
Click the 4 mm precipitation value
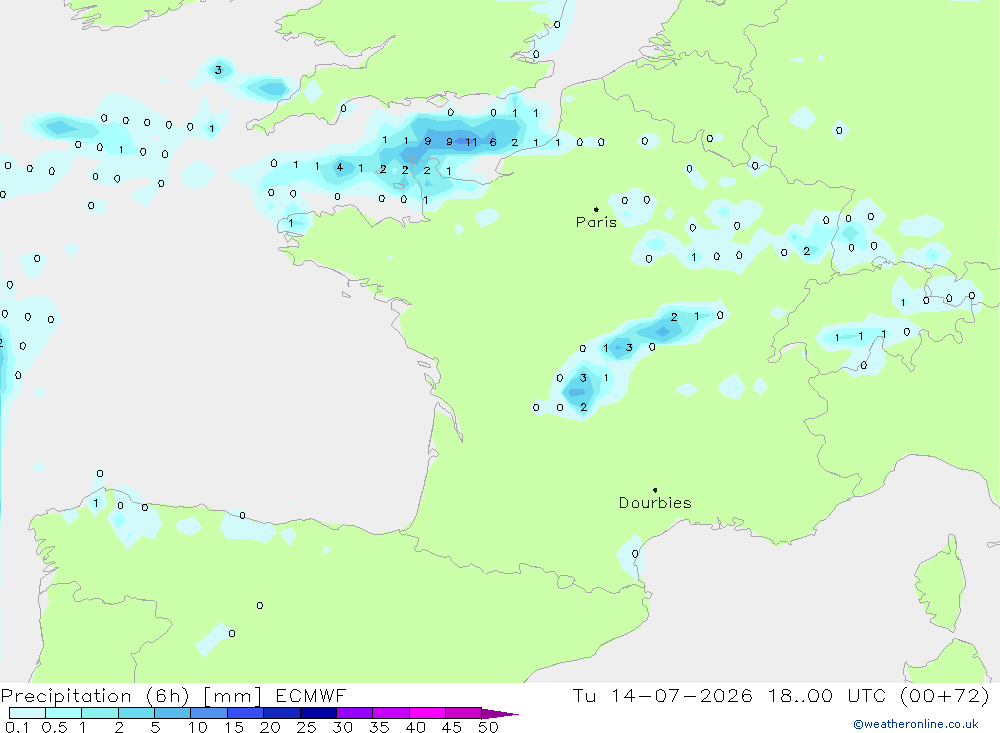(339, 167)
